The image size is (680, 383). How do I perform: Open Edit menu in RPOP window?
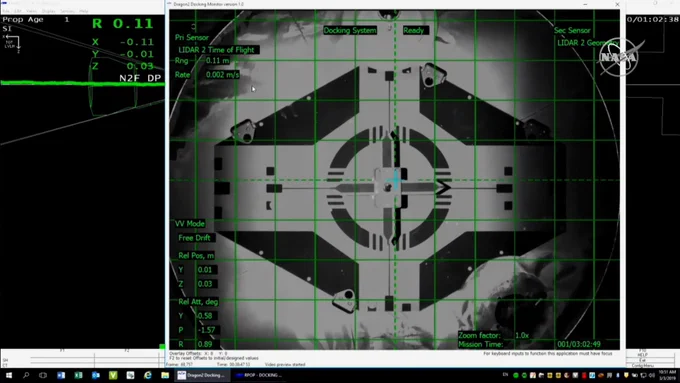click(18, 11)
